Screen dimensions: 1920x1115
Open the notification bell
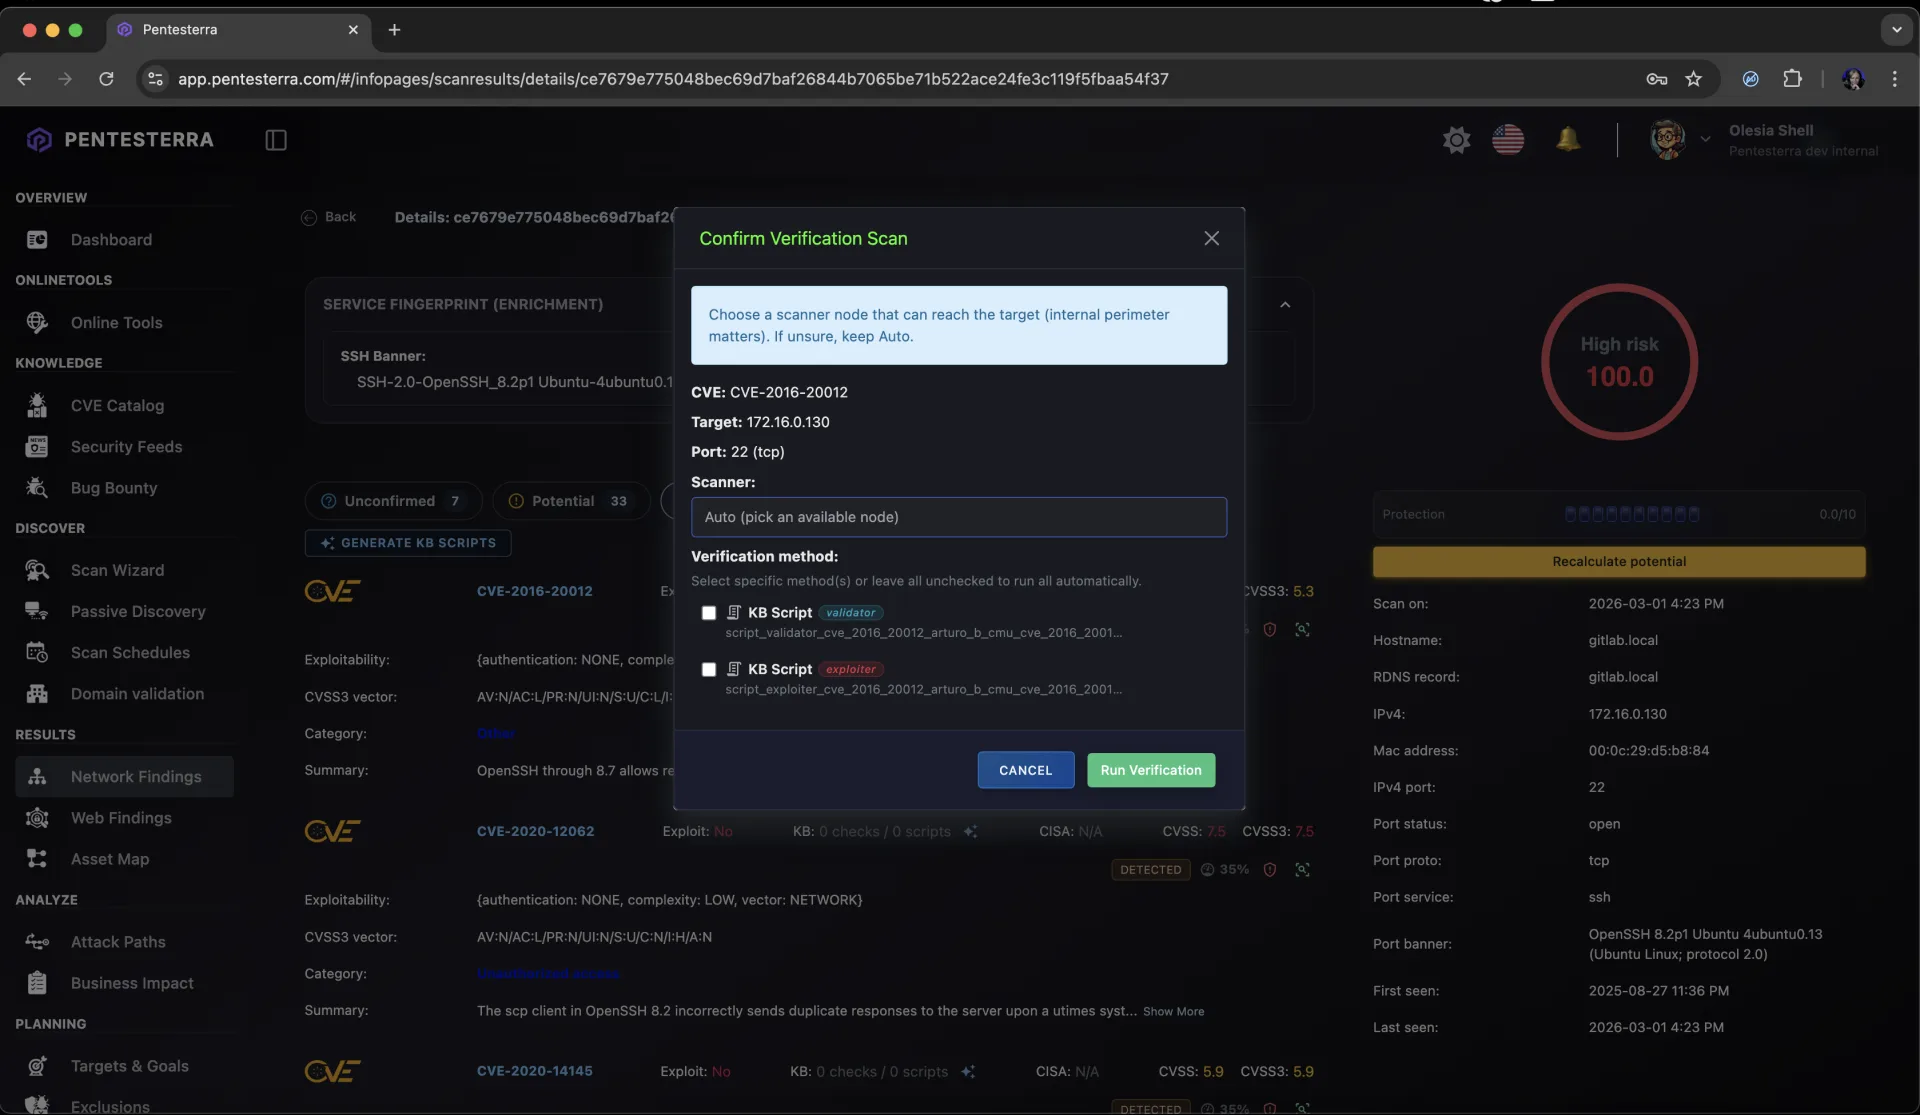(x=1569, y=140)
